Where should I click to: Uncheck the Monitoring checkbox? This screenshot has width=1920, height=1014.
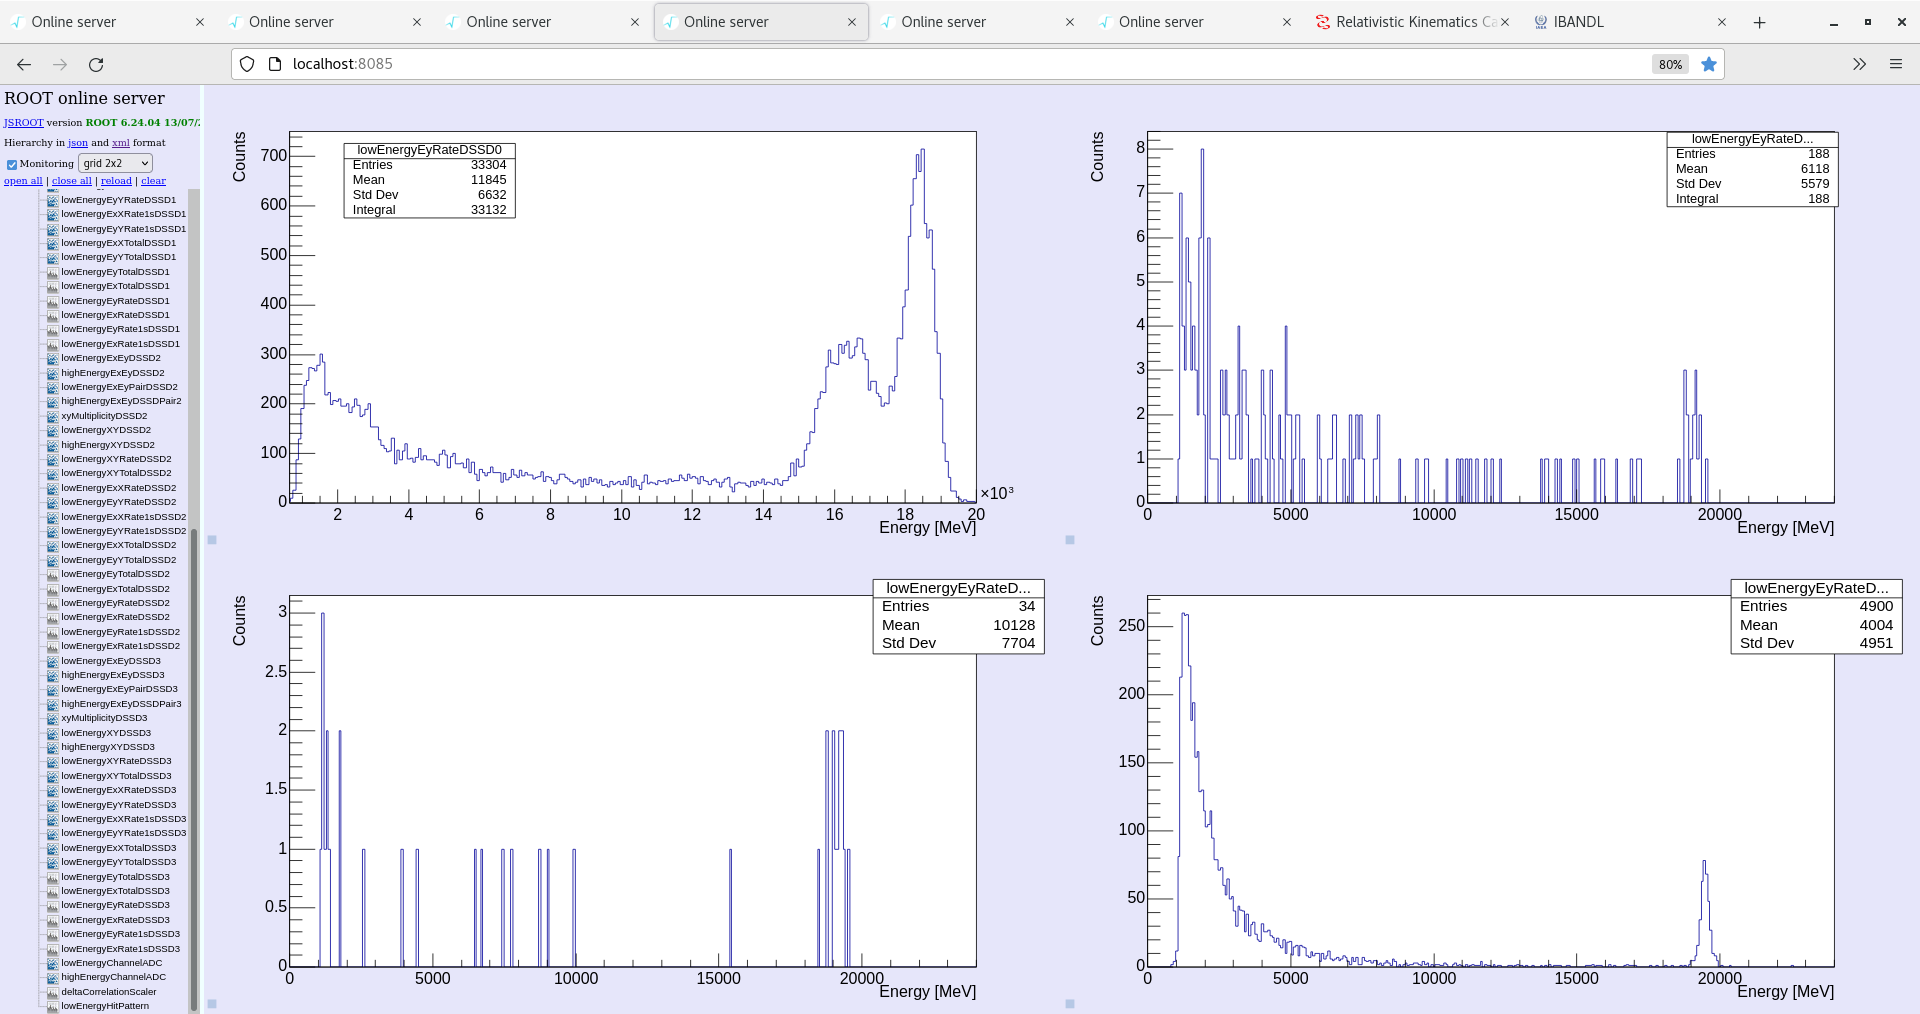click(x=12, y=163)
